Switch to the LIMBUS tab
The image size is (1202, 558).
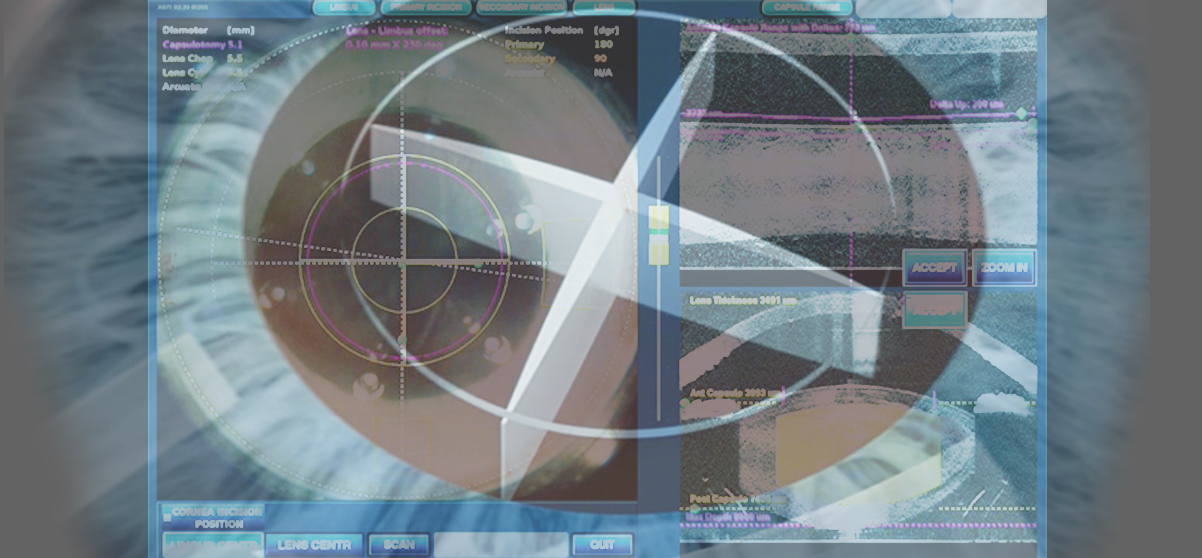coord(345,7)
